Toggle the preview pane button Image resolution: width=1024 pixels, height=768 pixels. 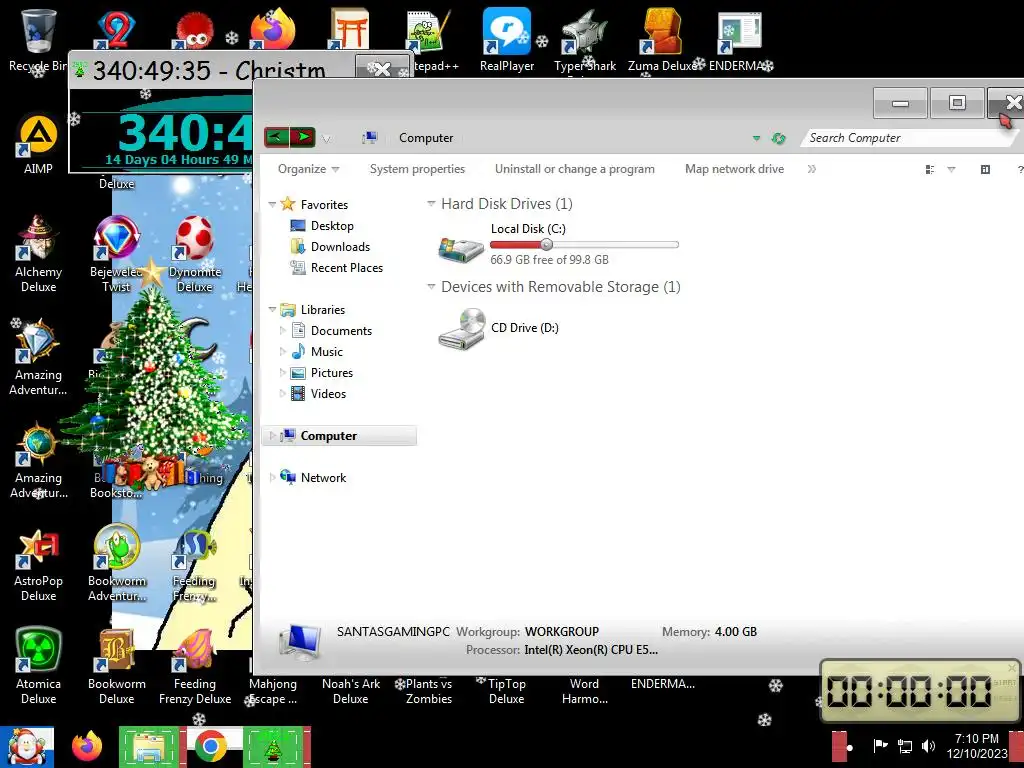tap(985, 169)
